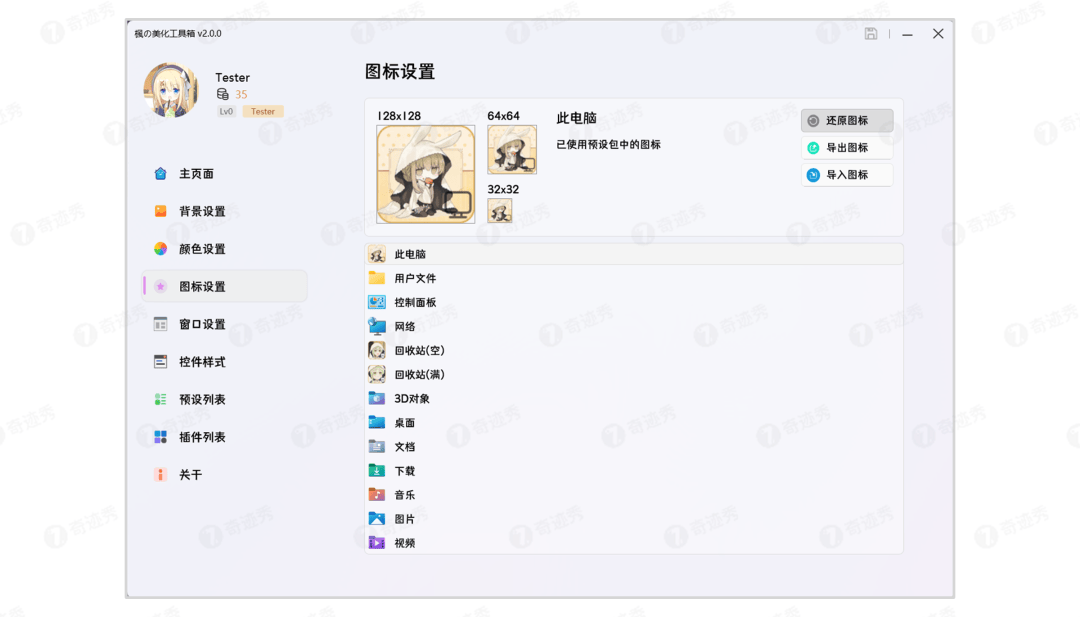Viewport: 1080px width, 617px height.
Task: Click the 文档 folder icon
Action: point(377,447)
